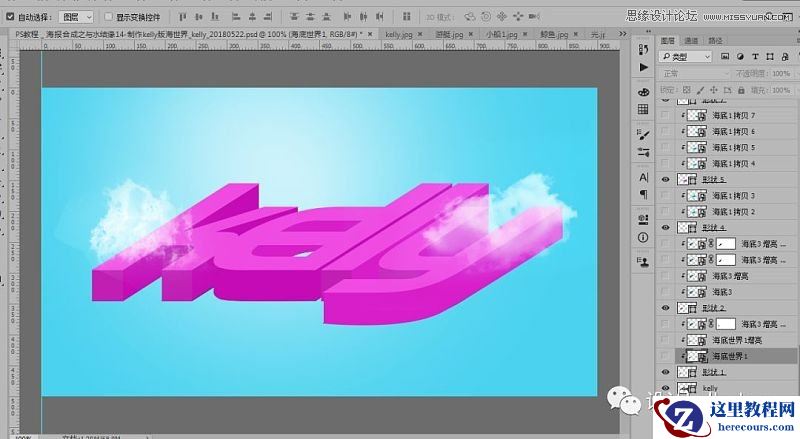
Task: Show the 海底1拷贝 7 layer visibility box
Action: (x=665, y=115)
